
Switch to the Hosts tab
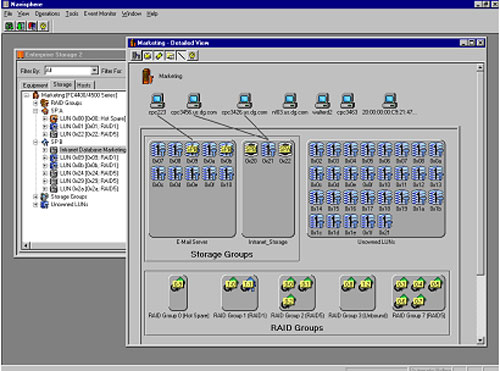coord(84,85)
